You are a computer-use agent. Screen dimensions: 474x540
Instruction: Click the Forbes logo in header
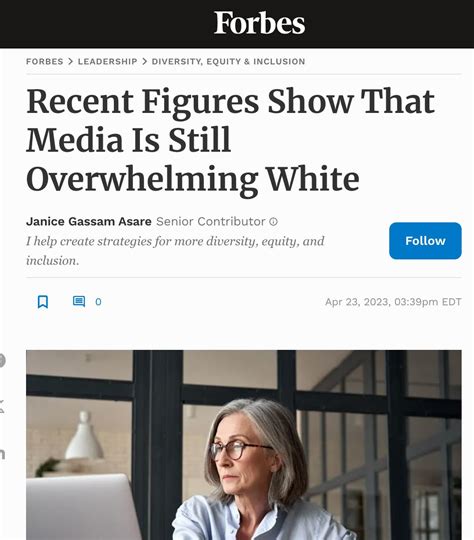[x=259, y=23]
